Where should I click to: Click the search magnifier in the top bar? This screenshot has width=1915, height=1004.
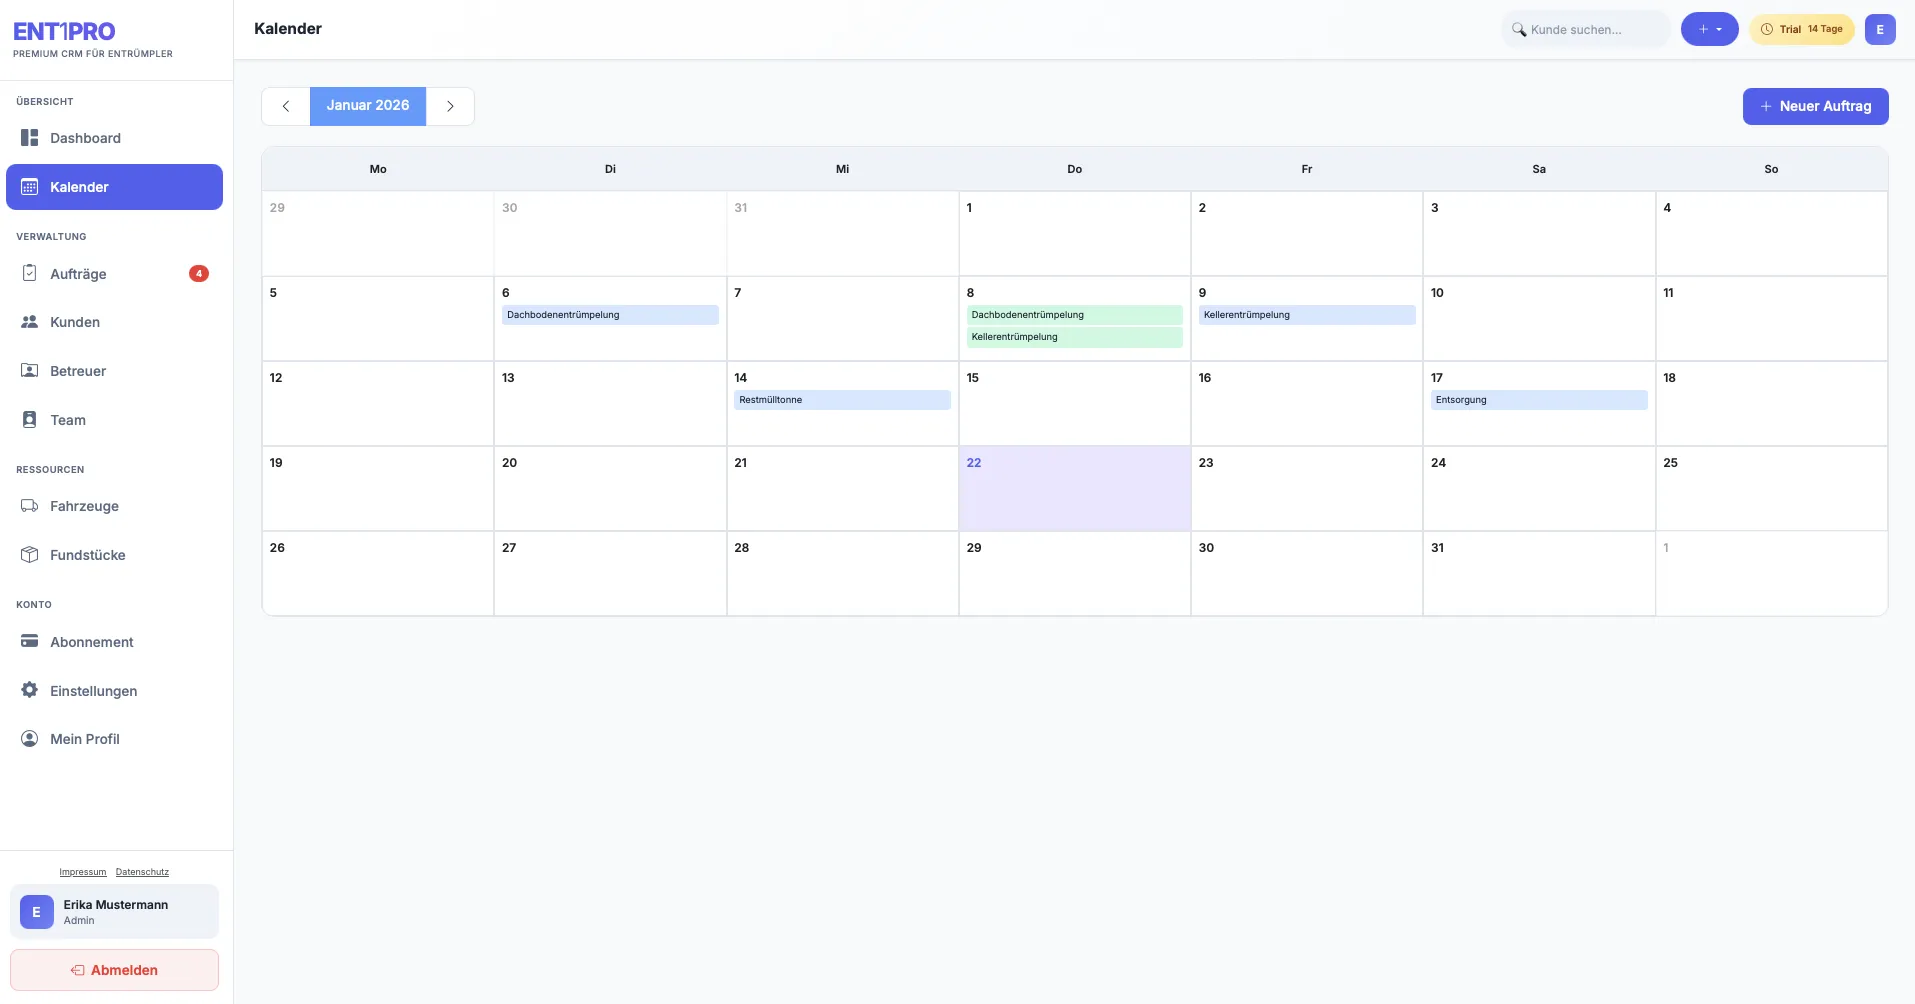tap(1519, 29)
